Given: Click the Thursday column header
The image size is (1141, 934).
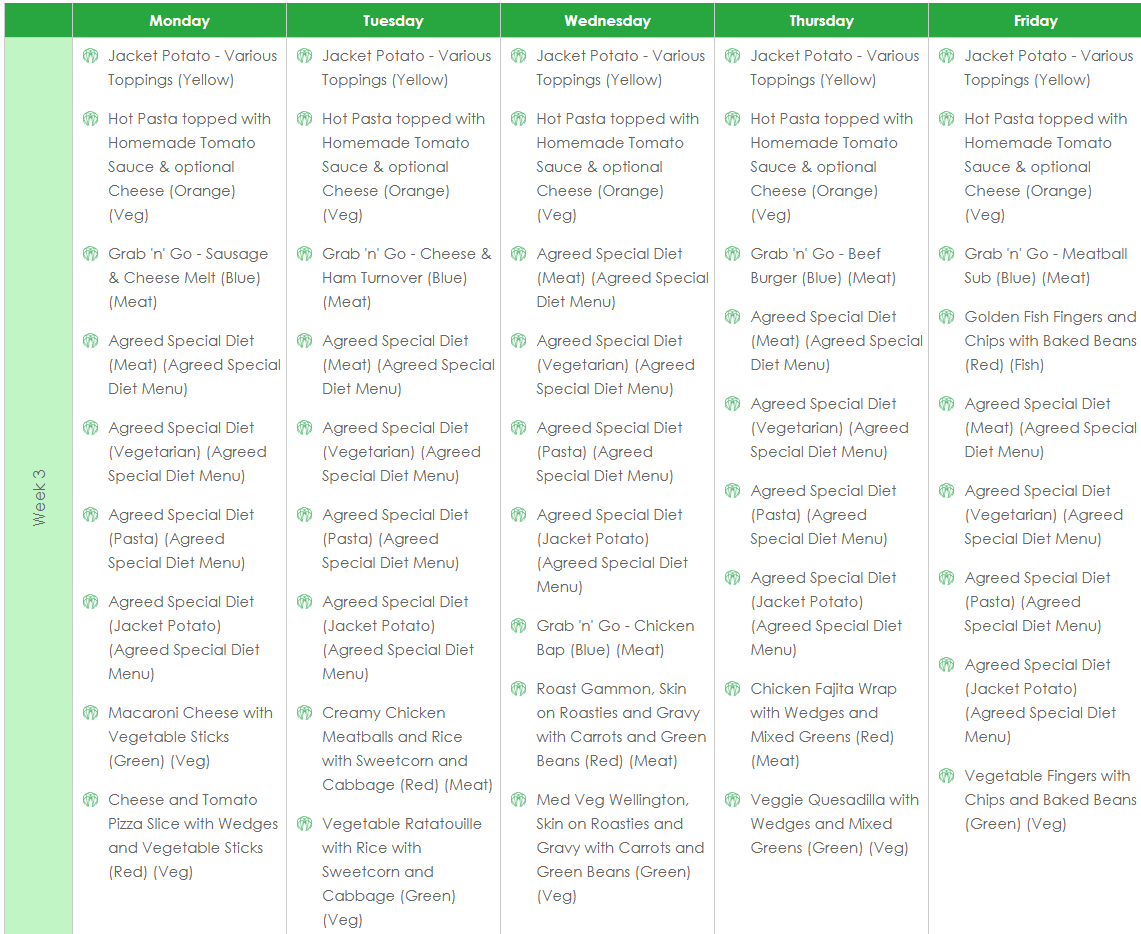Looking at the screenshot, I should (821, 20).
